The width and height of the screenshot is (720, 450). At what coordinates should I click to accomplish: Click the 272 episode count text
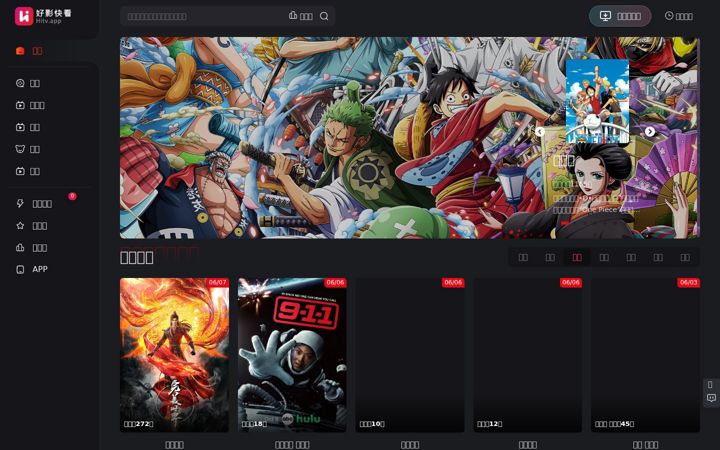(x=138, y=424)
